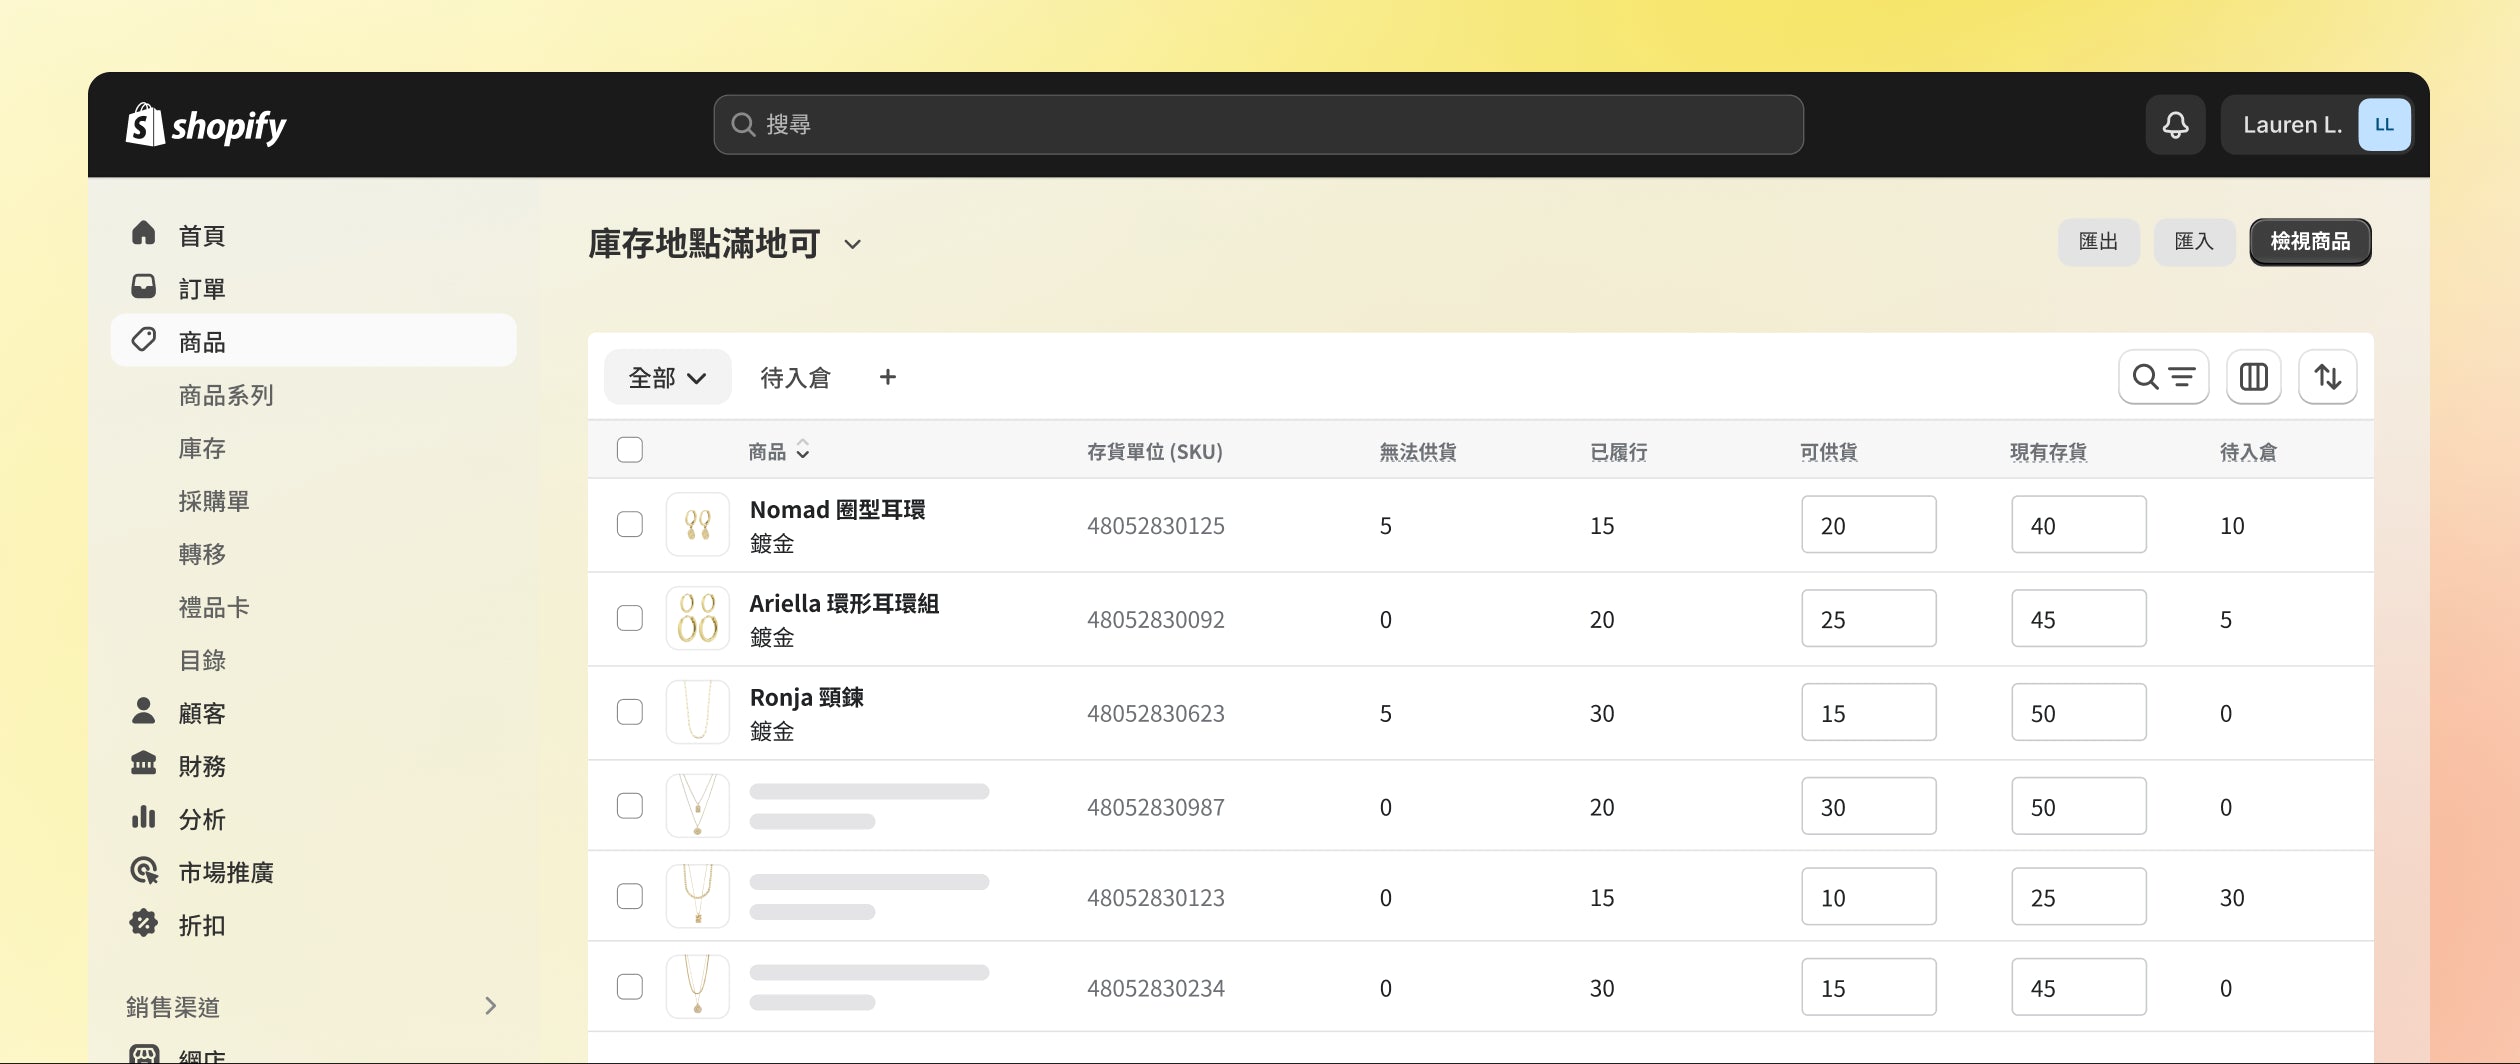Edit 現有存貨 field in SKU 48052830123 row
2520x1064 pixels.
coord(2078,896)
